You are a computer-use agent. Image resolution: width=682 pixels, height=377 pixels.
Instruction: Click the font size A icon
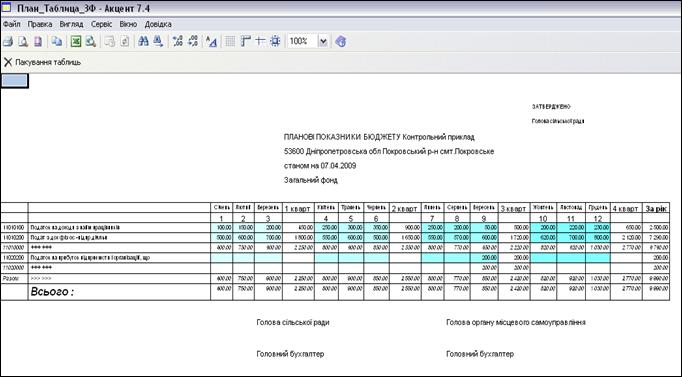(x=211, y=42)
